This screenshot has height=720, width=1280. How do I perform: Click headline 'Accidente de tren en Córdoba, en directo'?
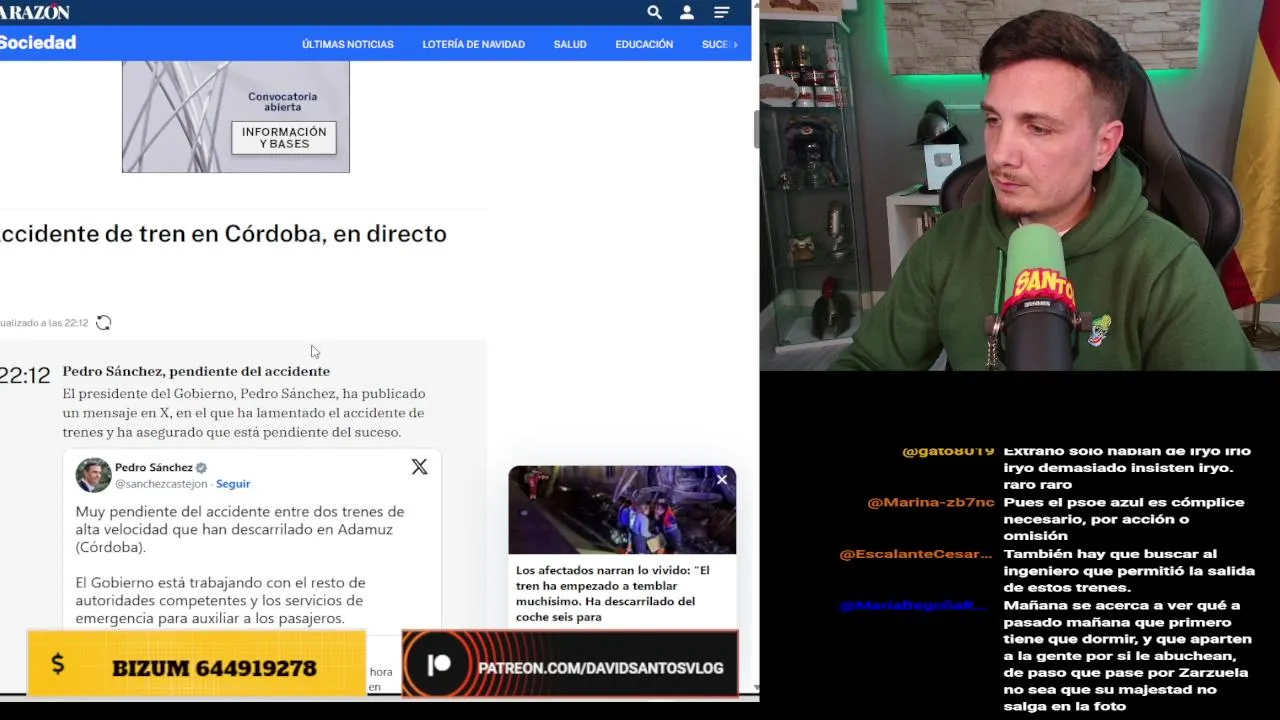(223, 234)
